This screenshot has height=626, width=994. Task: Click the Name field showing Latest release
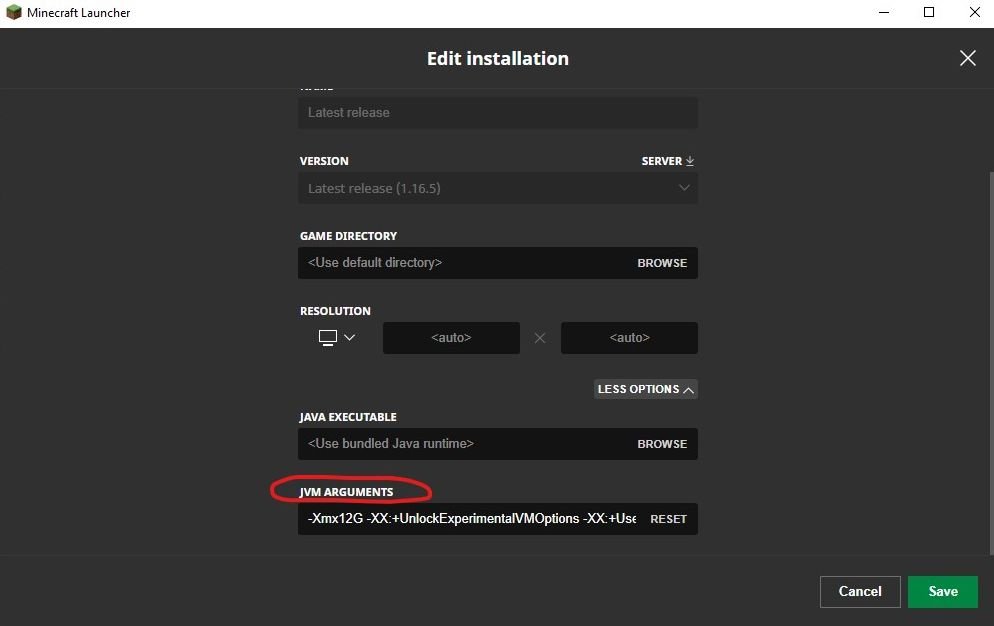point(498,112)
